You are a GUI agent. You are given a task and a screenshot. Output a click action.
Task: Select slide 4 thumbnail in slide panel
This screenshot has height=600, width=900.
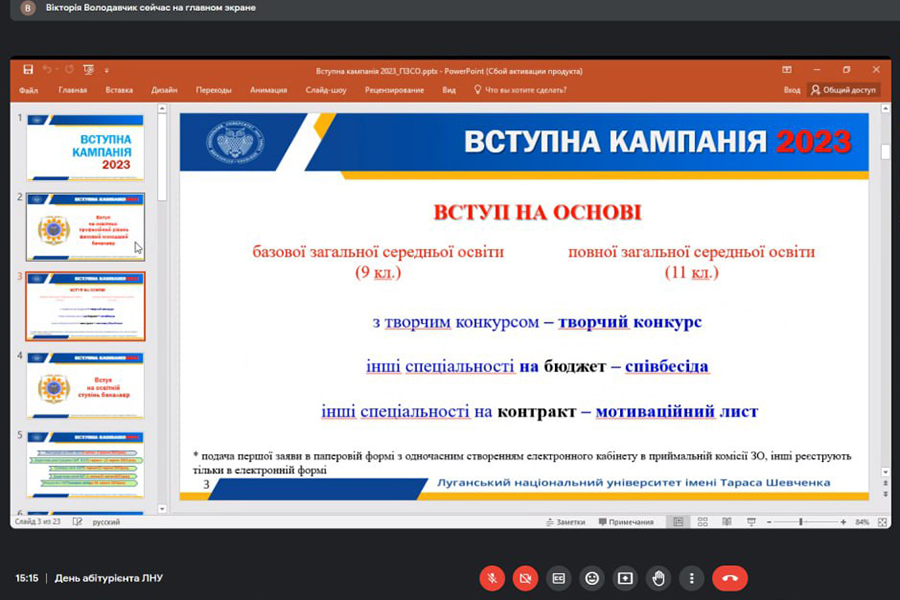point(85,384)
